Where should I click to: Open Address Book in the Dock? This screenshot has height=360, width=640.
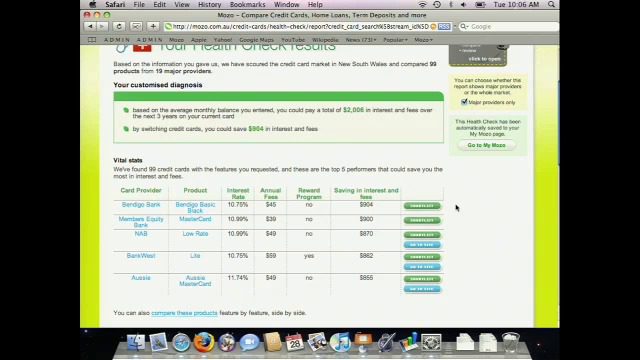click(x=272, y=342)
